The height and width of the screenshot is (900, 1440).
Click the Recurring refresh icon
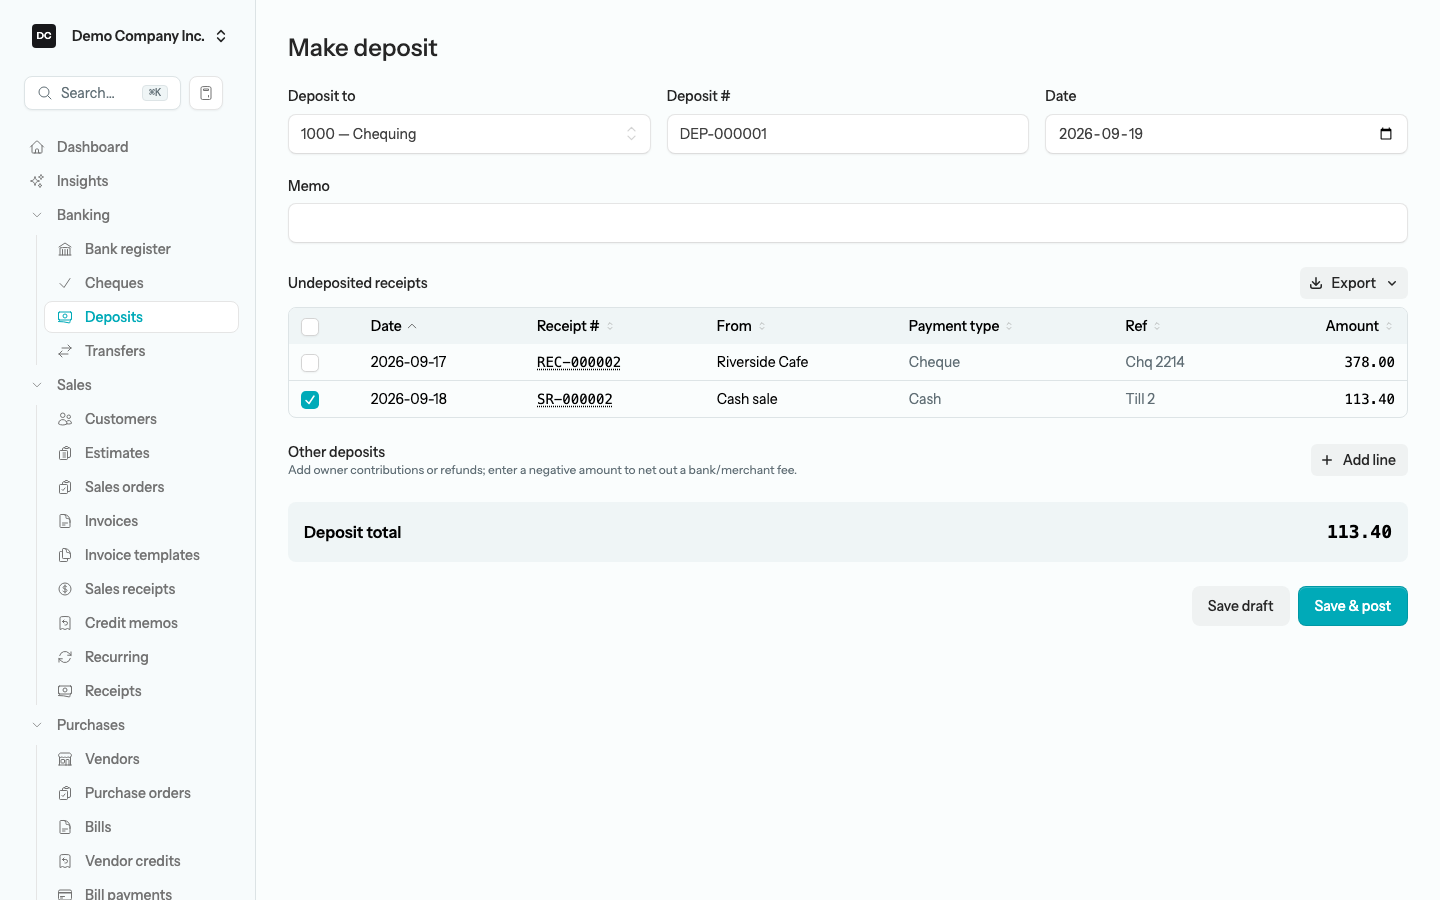point(65,657)
